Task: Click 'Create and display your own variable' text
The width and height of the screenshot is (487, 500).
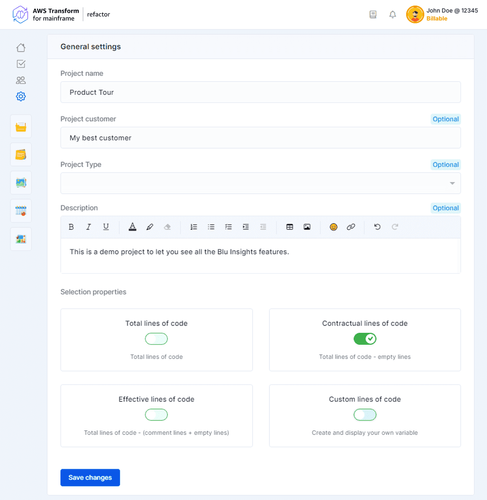Action: [x=365, y=433]
